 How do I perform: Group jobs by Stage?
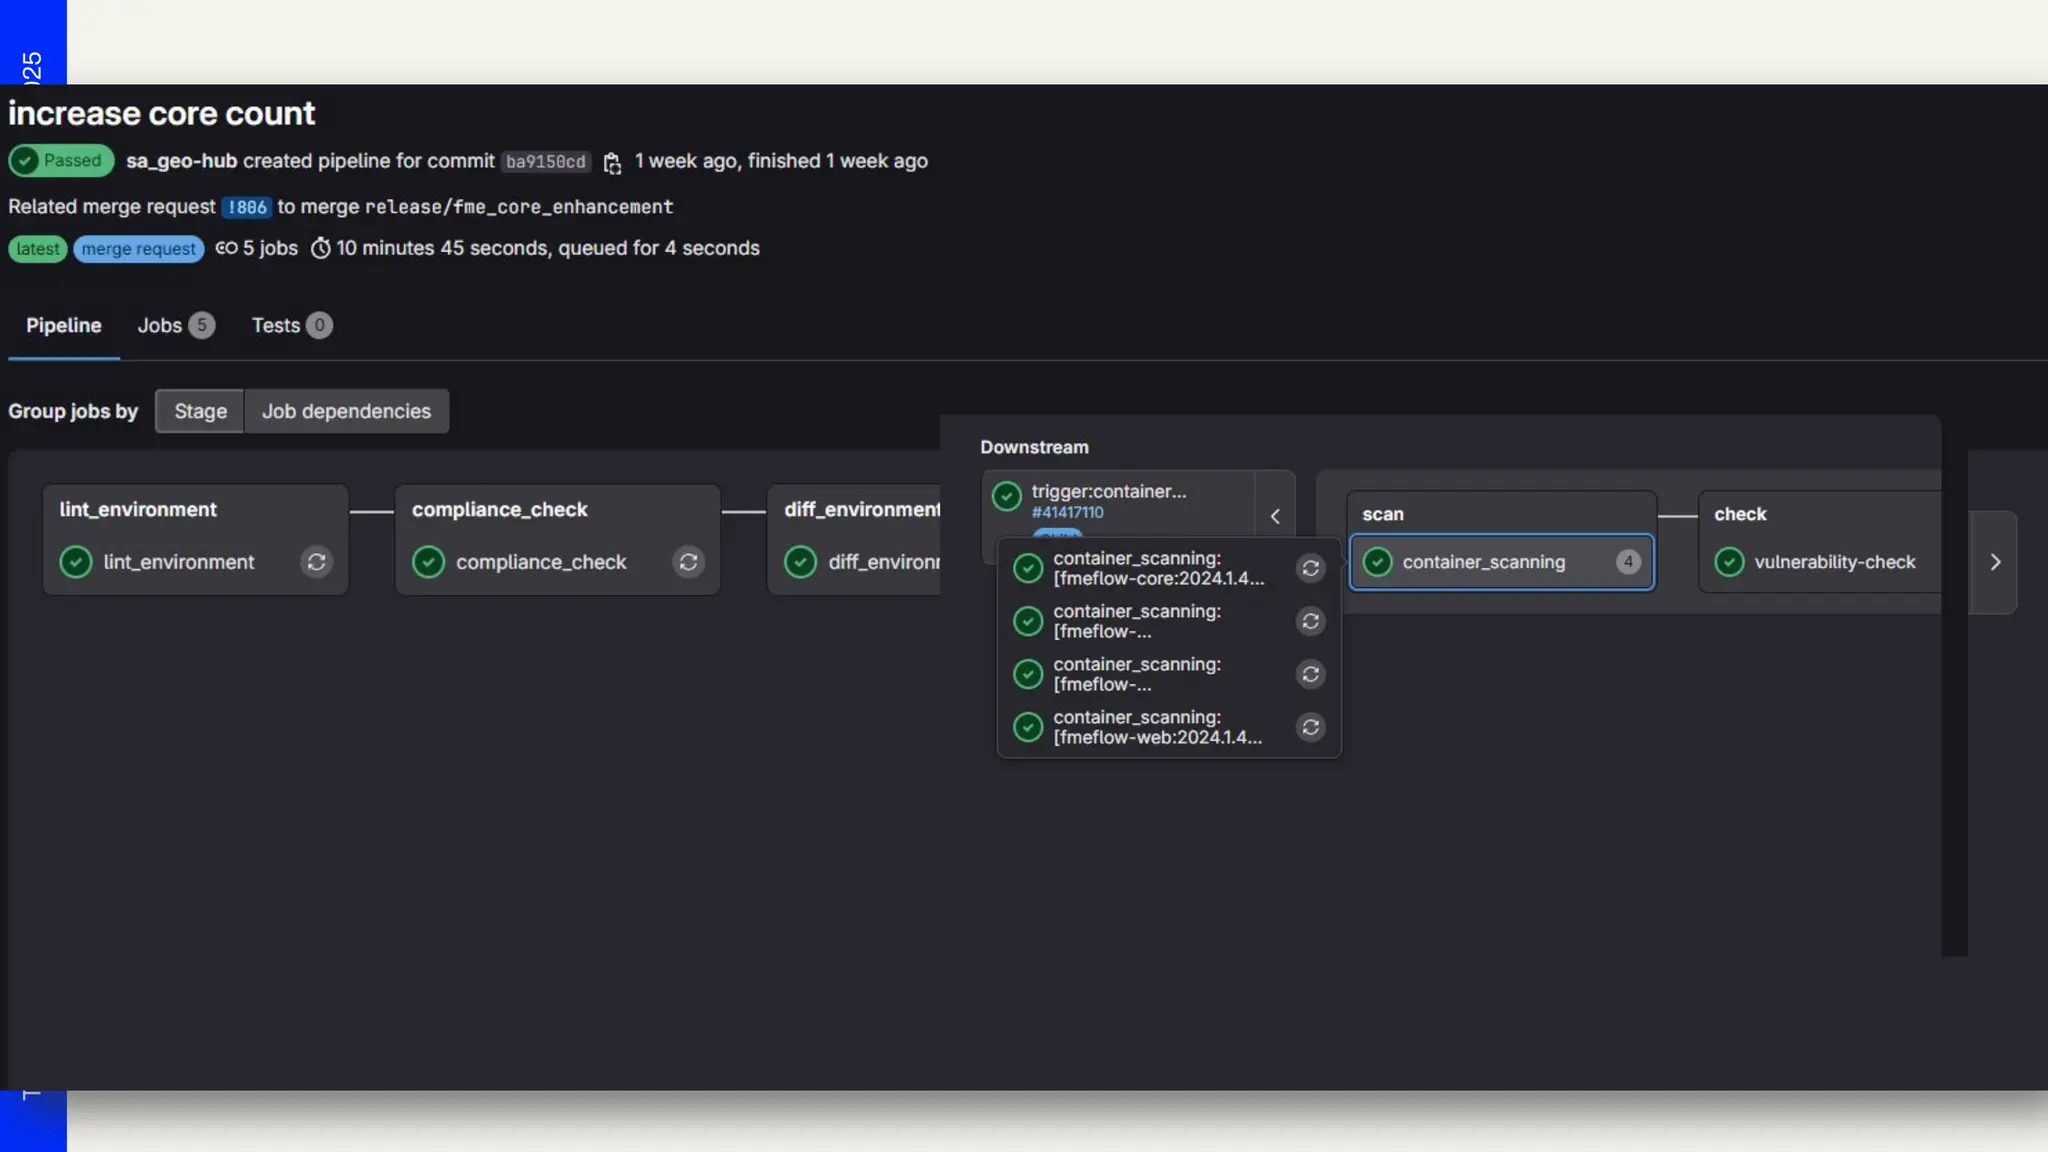pyautogui.click(x=200, y=411)
